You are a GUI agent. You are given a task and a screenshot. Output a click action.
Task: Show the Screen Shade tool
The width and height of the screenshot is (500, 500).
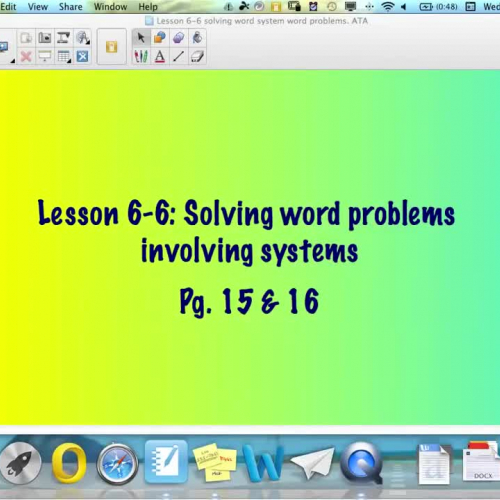(x=45, y=56)
